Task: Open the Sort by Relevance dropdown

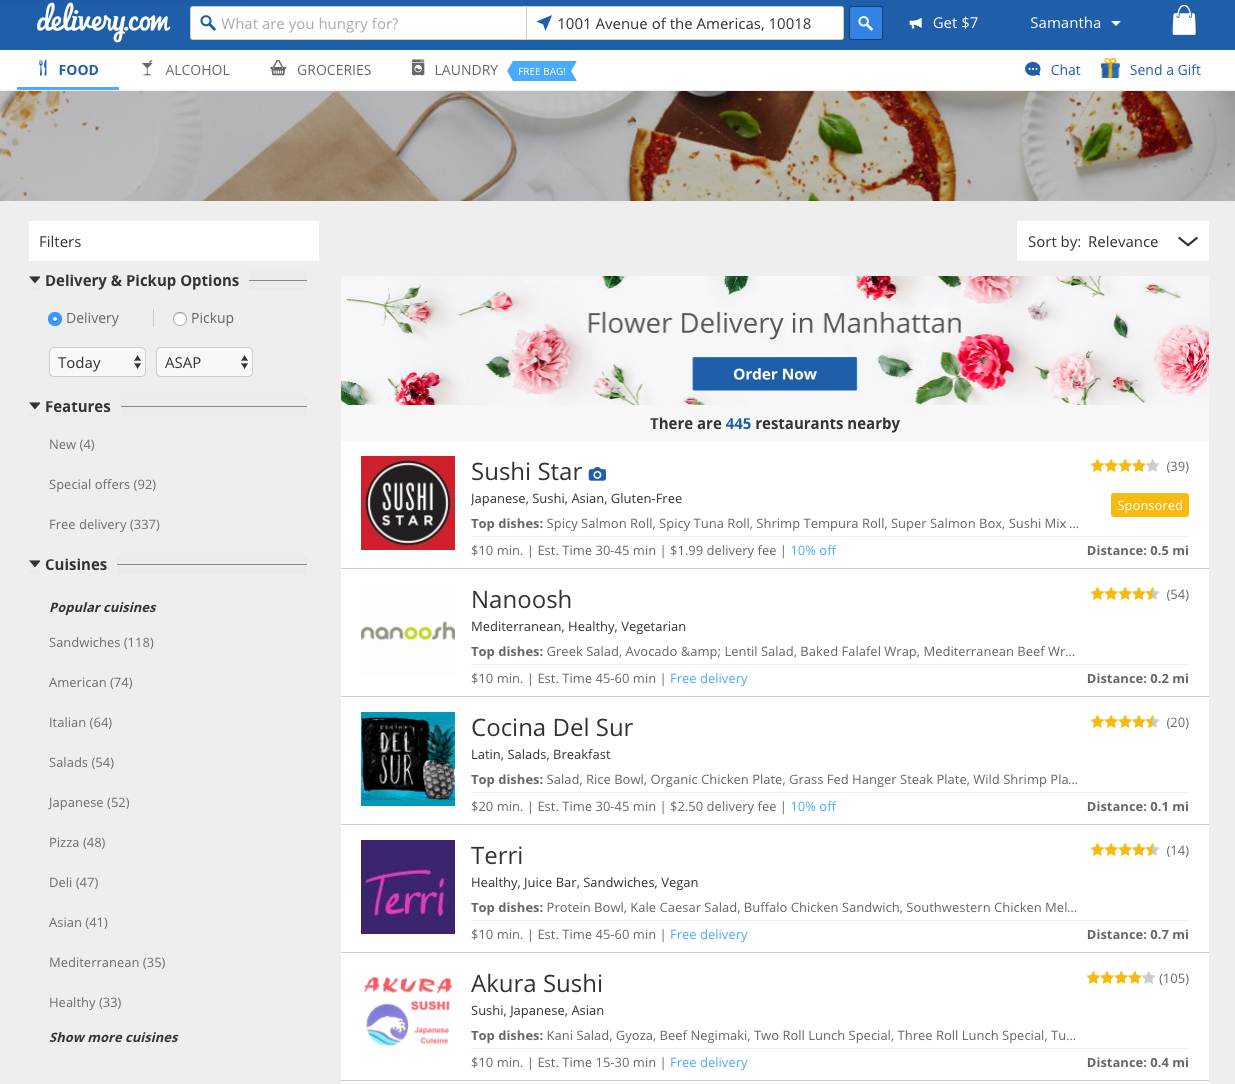Action: pyautogui.click(x=1112, y=241)
